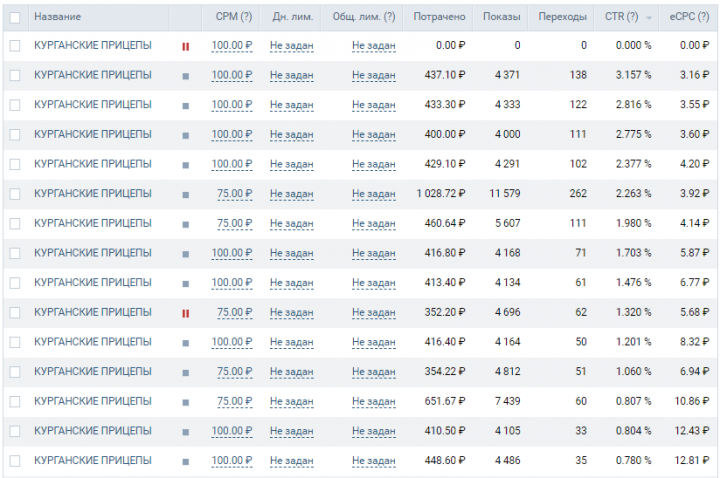Click stop icon for ad with 3.157% CTR

[186, 76]
